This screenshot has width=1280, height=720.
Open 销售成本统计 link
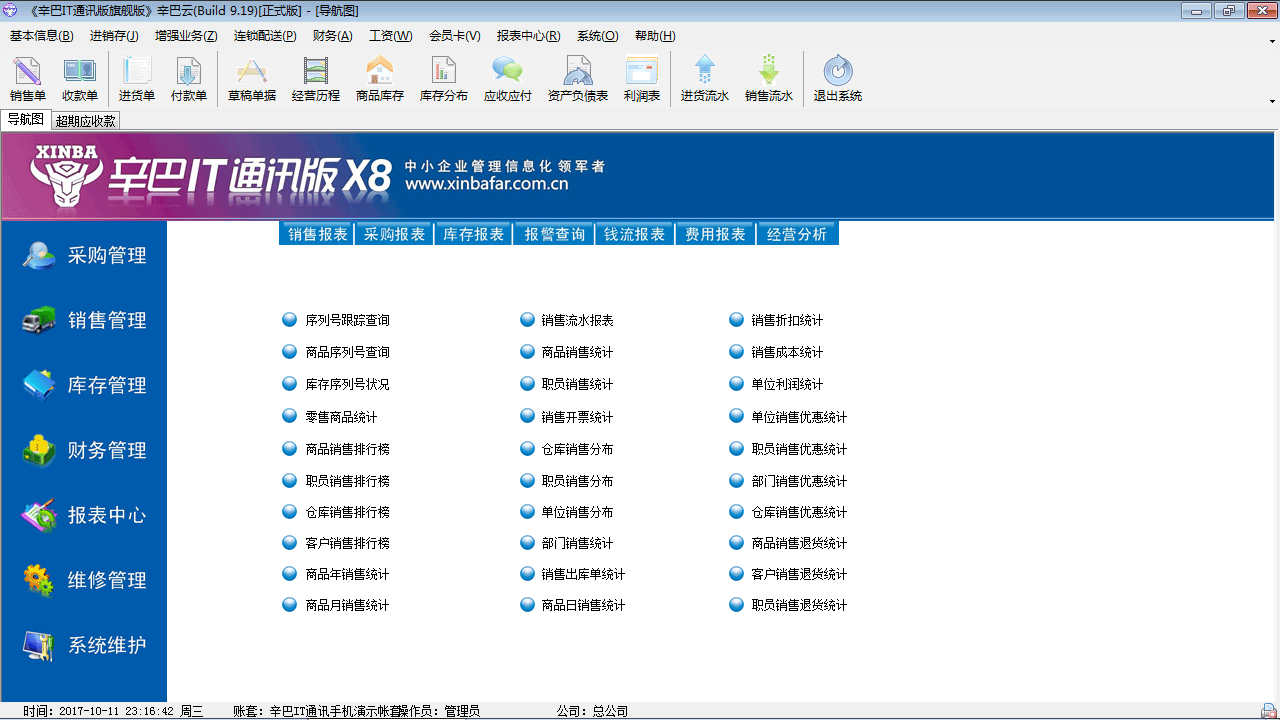click(787, 353)
